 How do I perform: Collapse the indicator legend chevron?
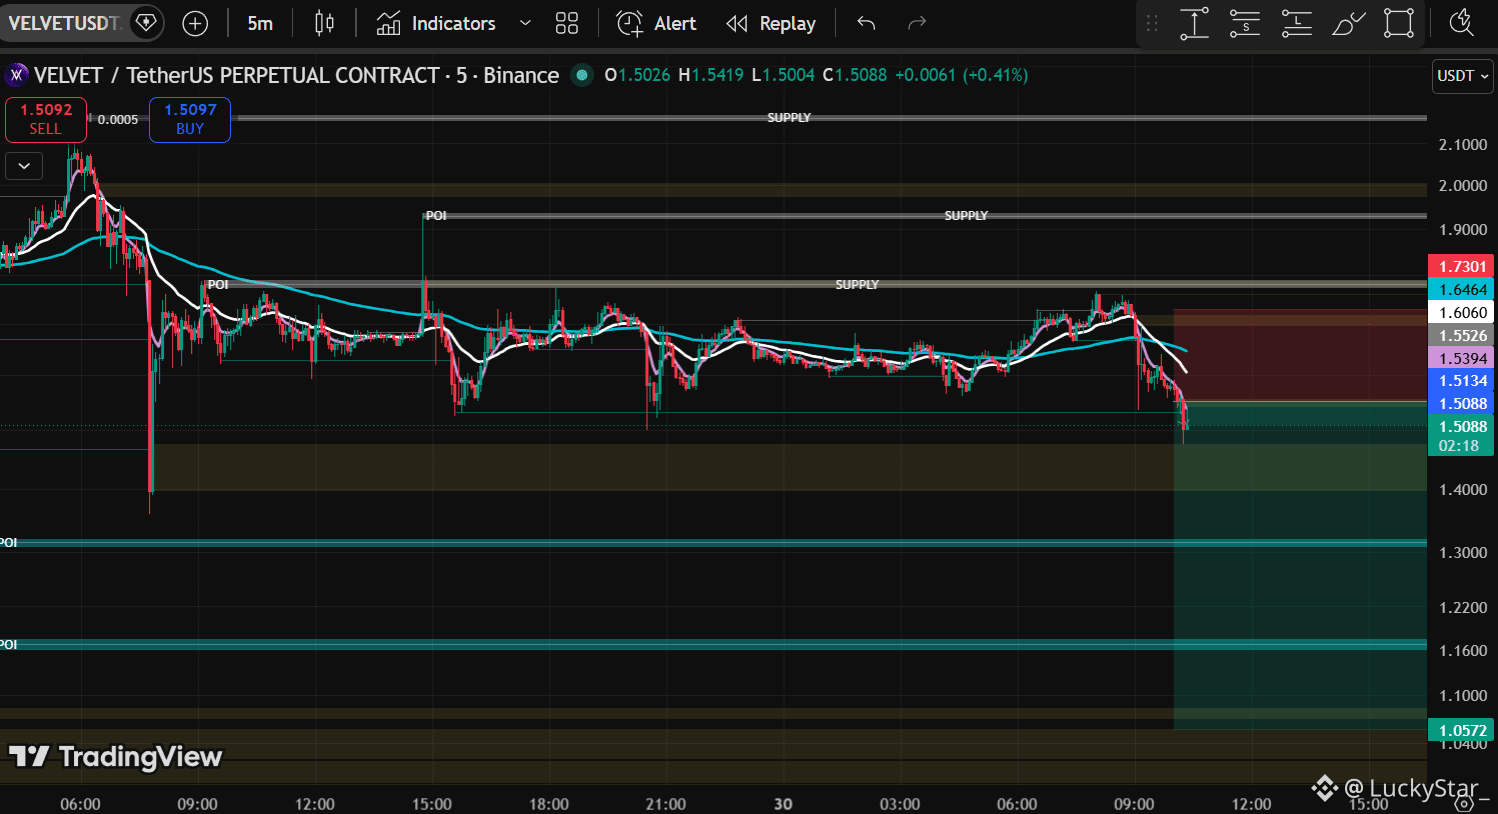24,166
